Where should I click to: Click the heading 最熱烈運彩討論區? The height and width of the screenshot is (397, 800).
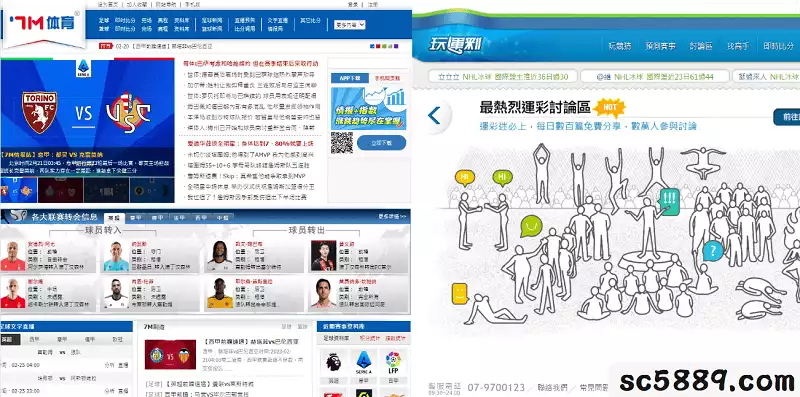click(535, 107)
